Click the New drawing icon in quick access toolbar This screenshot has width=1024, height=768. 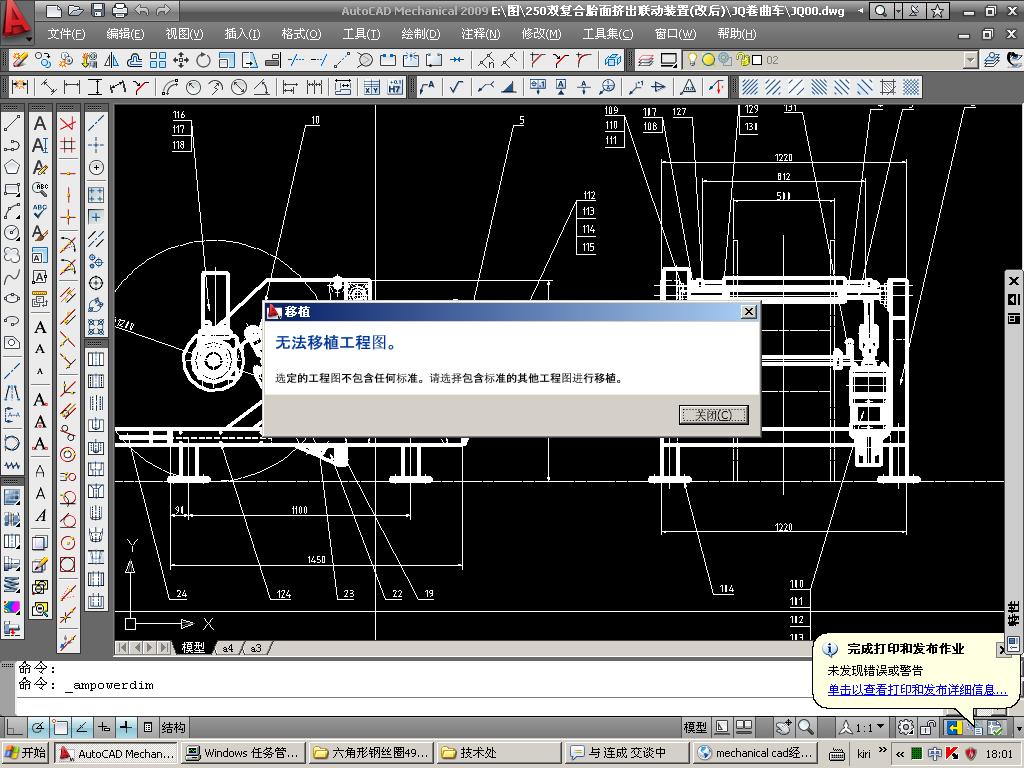pos(54,10)
